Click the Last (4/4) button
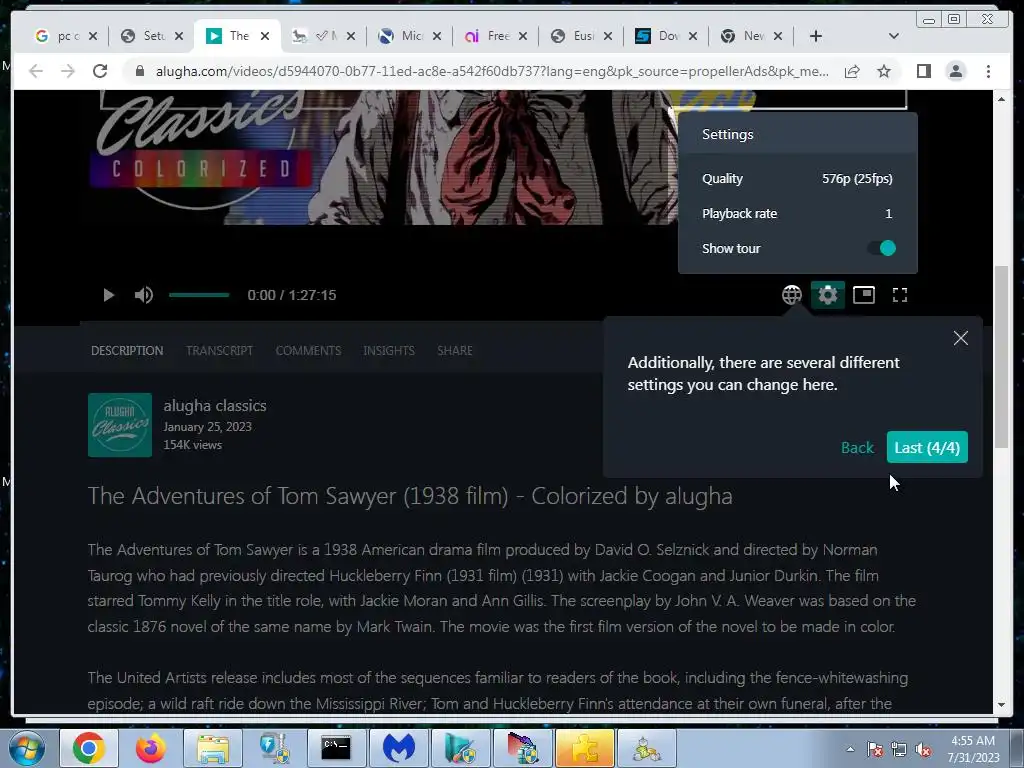 pyautogui.click(x=927, y=447)
